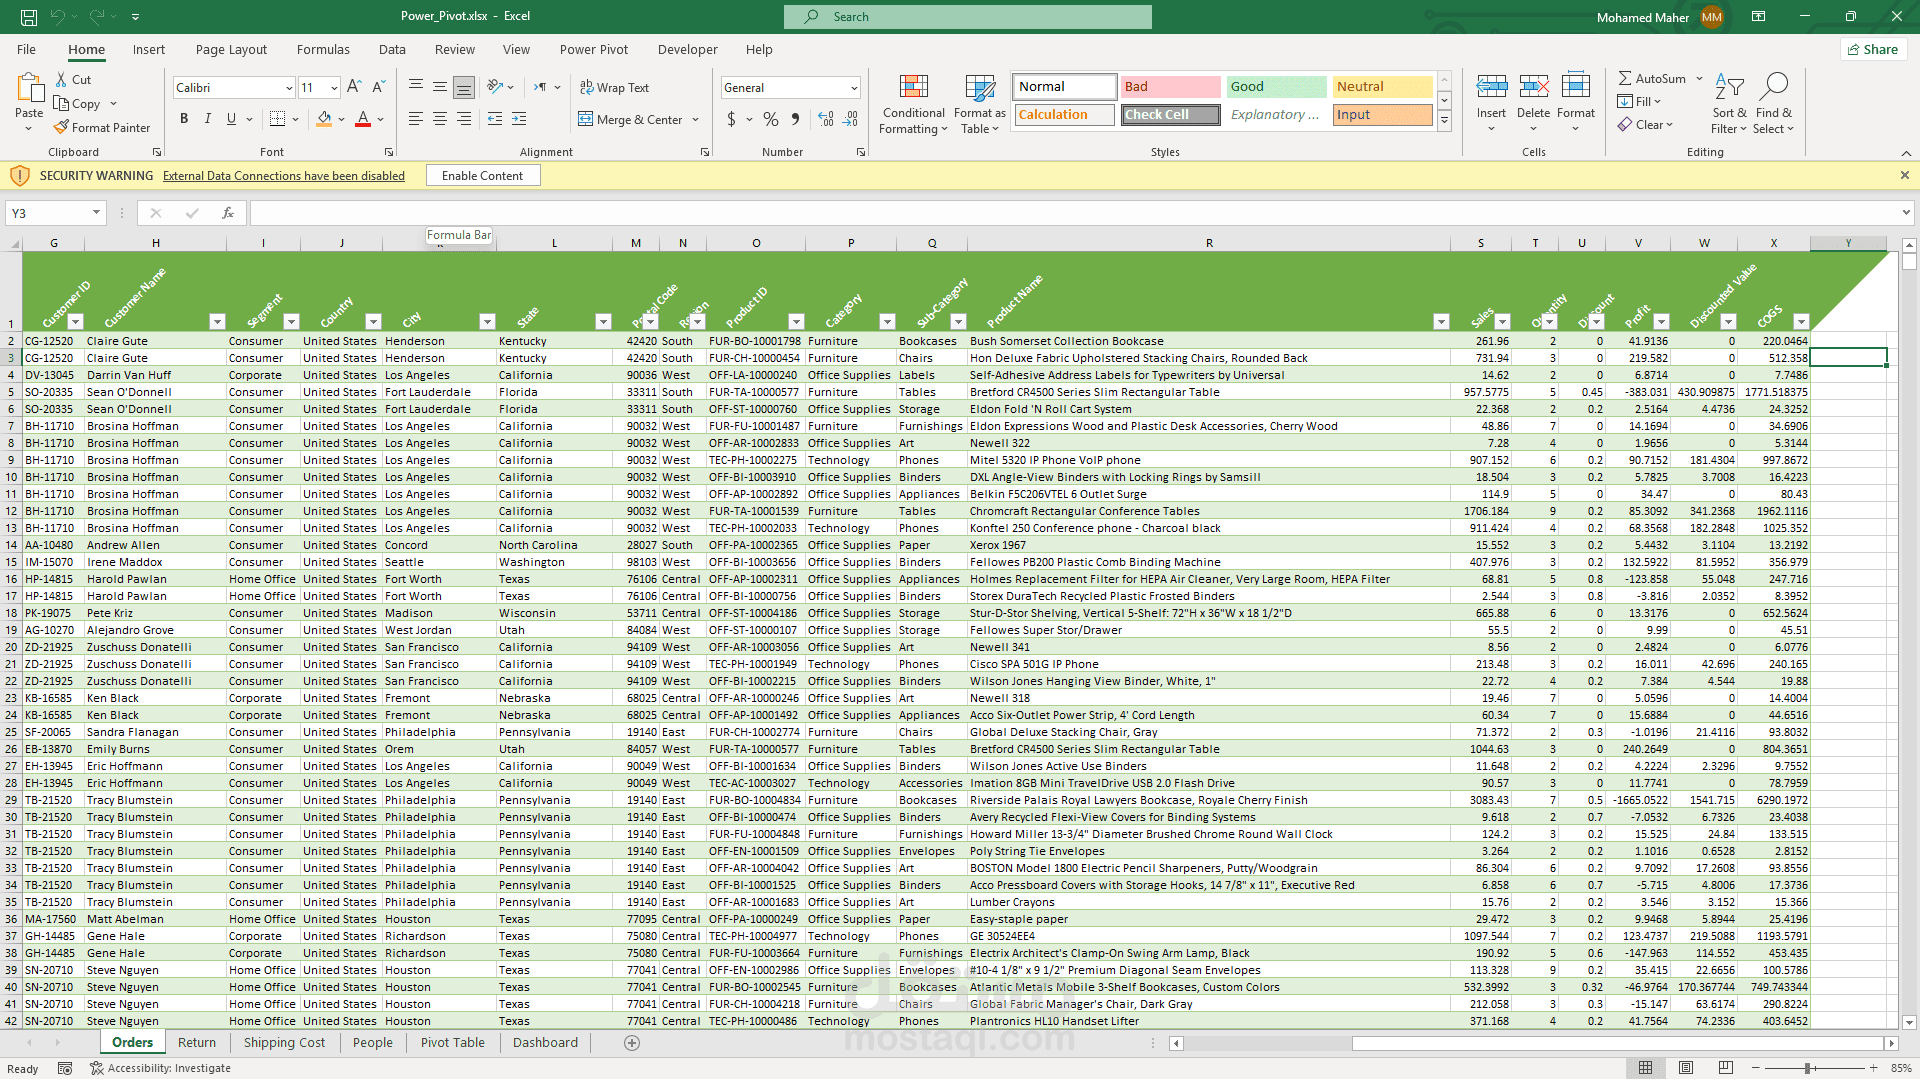The width and height of the screenshot is (1920, 1080).
Task: Click the Format Painter brush icon
Action: (62, 127)
